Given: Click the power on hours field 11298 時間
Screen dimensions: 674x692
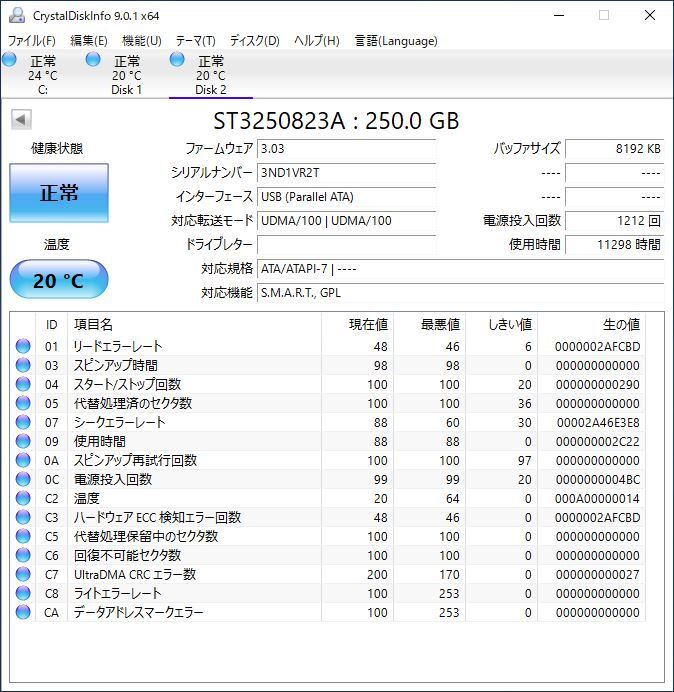Looking at the screenshot, I should (614, 244).
